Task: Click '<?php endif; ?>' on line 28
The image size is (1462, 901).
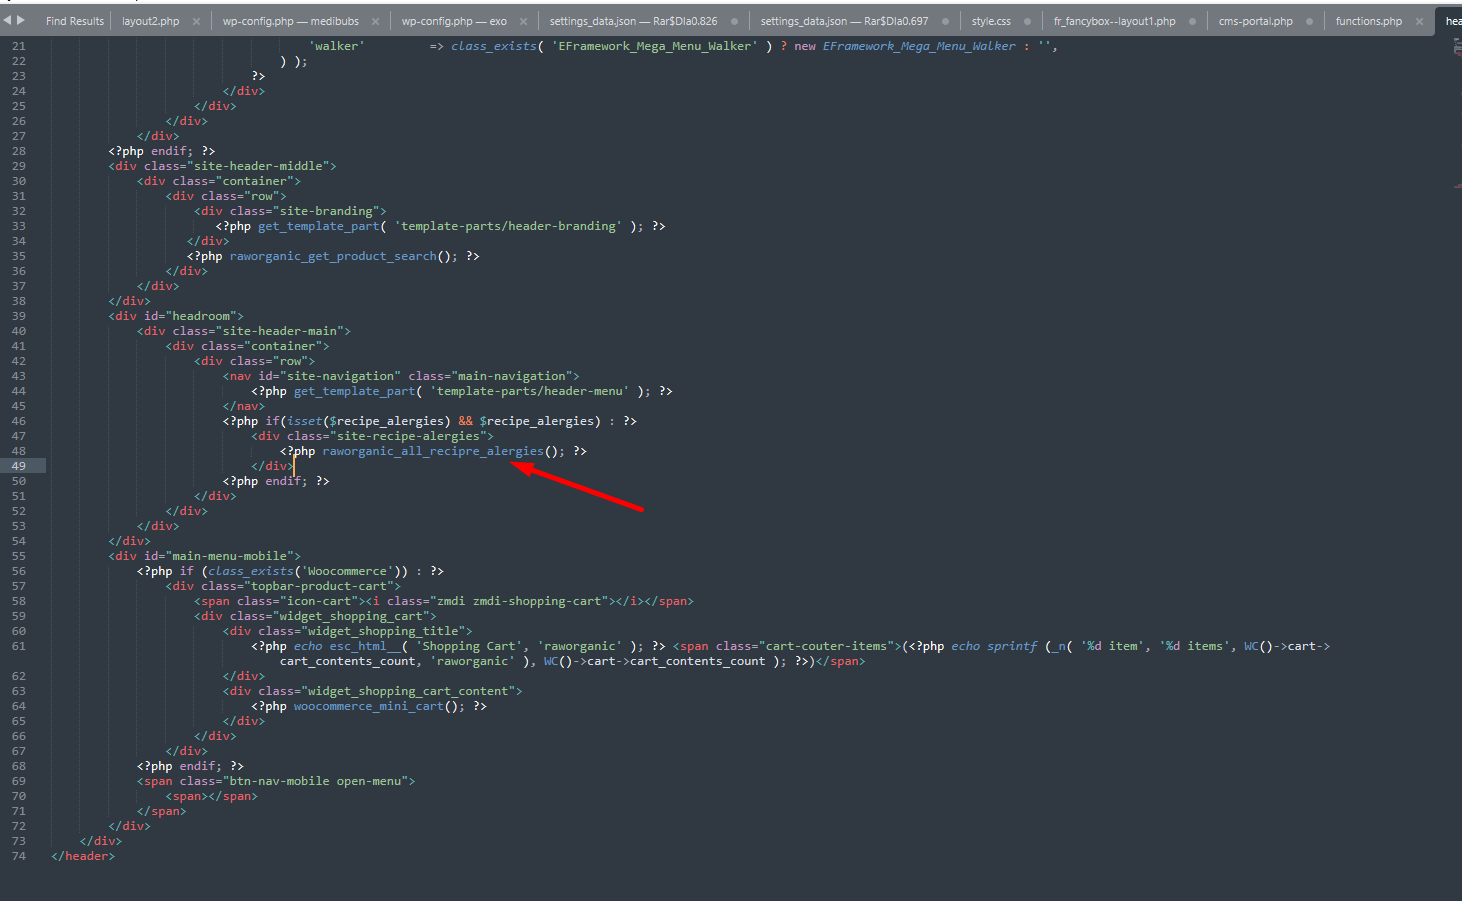Action: (162, 151)
